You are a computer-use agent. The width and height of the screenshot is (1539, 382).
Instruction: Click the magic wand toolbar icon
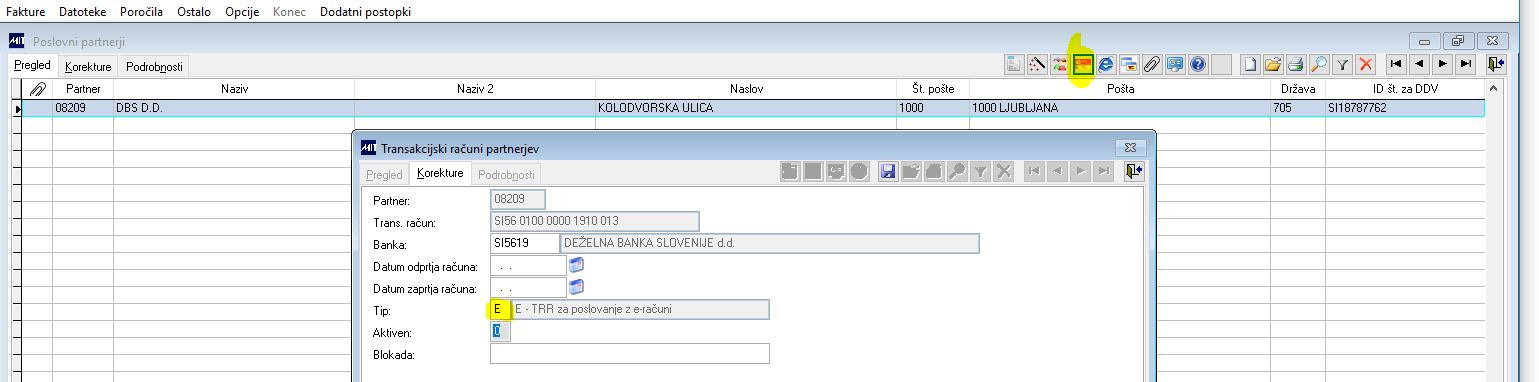coord(1037,64)
